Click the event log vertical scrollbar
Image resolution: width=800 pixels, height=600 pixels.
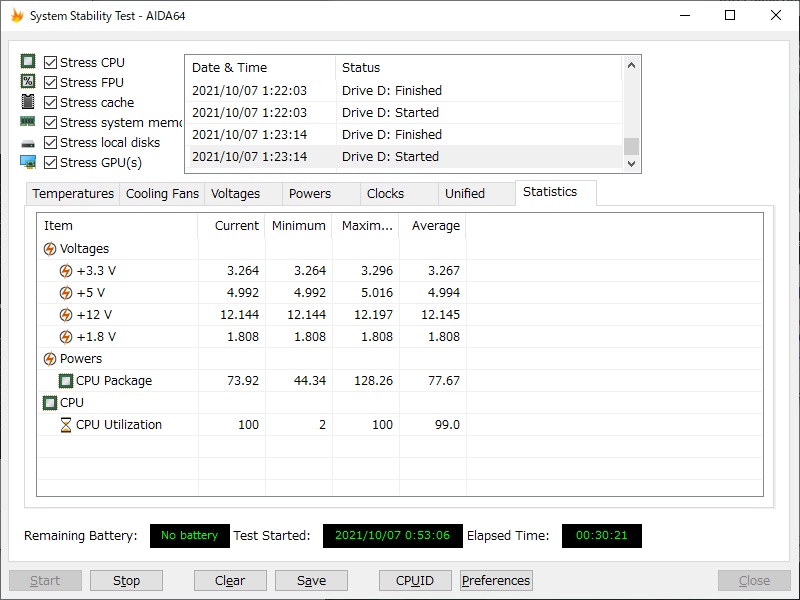pos(631,115)
